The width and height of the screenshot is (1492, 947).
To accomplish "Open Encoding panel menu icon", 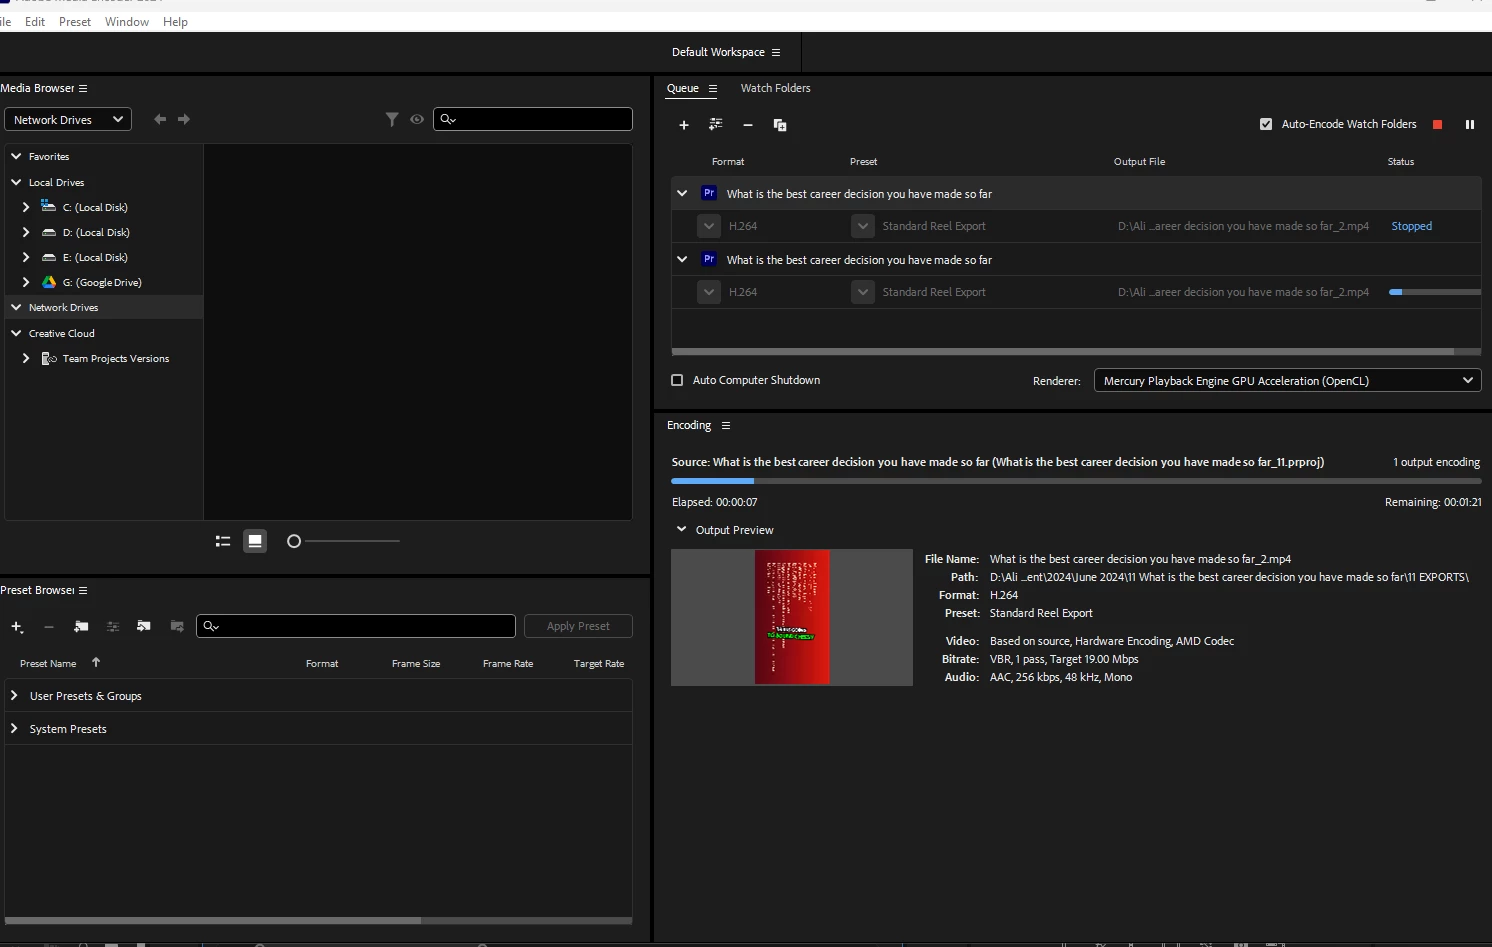I will coord(726,425).
